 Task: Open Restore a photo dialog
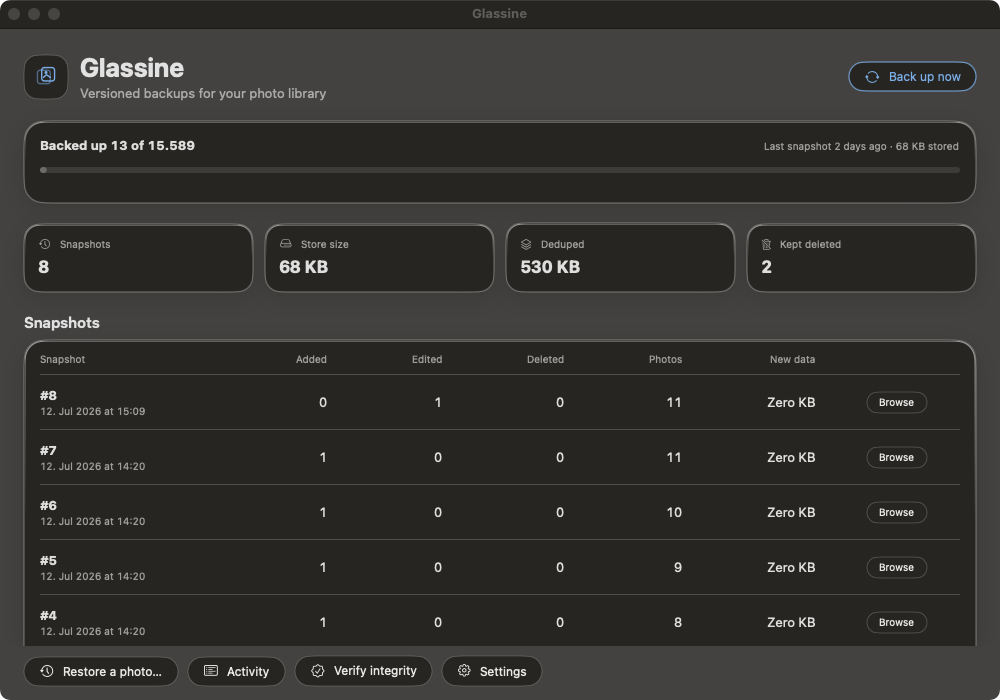pyautogui.click(x=101, y=671)
